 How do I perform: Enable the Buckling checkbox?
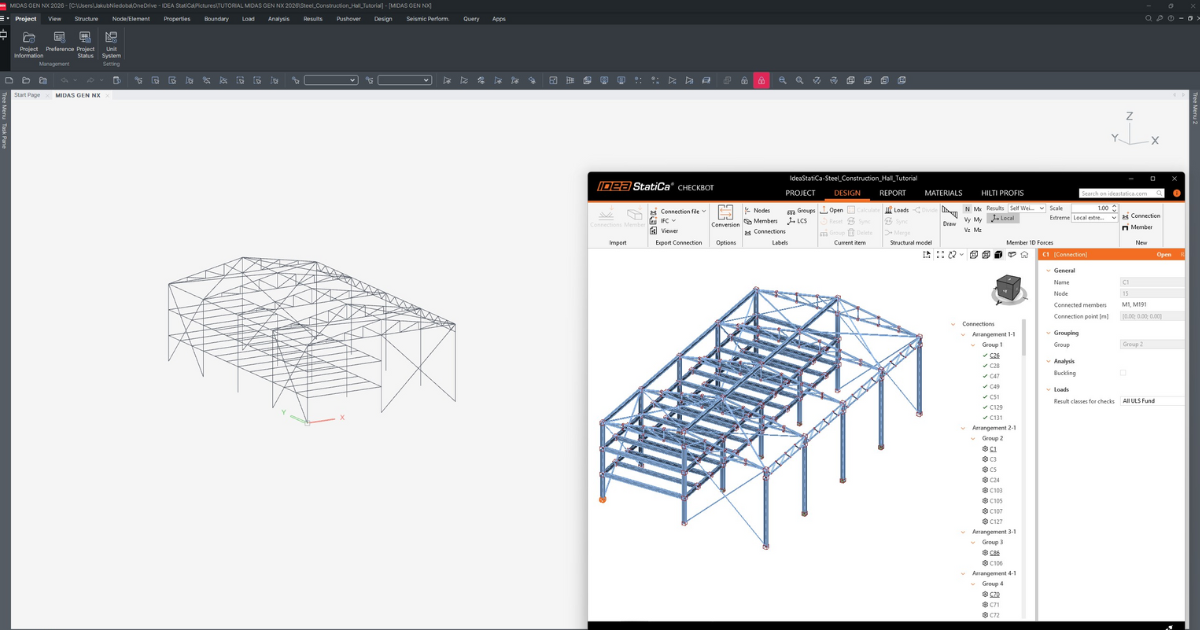1122,372
